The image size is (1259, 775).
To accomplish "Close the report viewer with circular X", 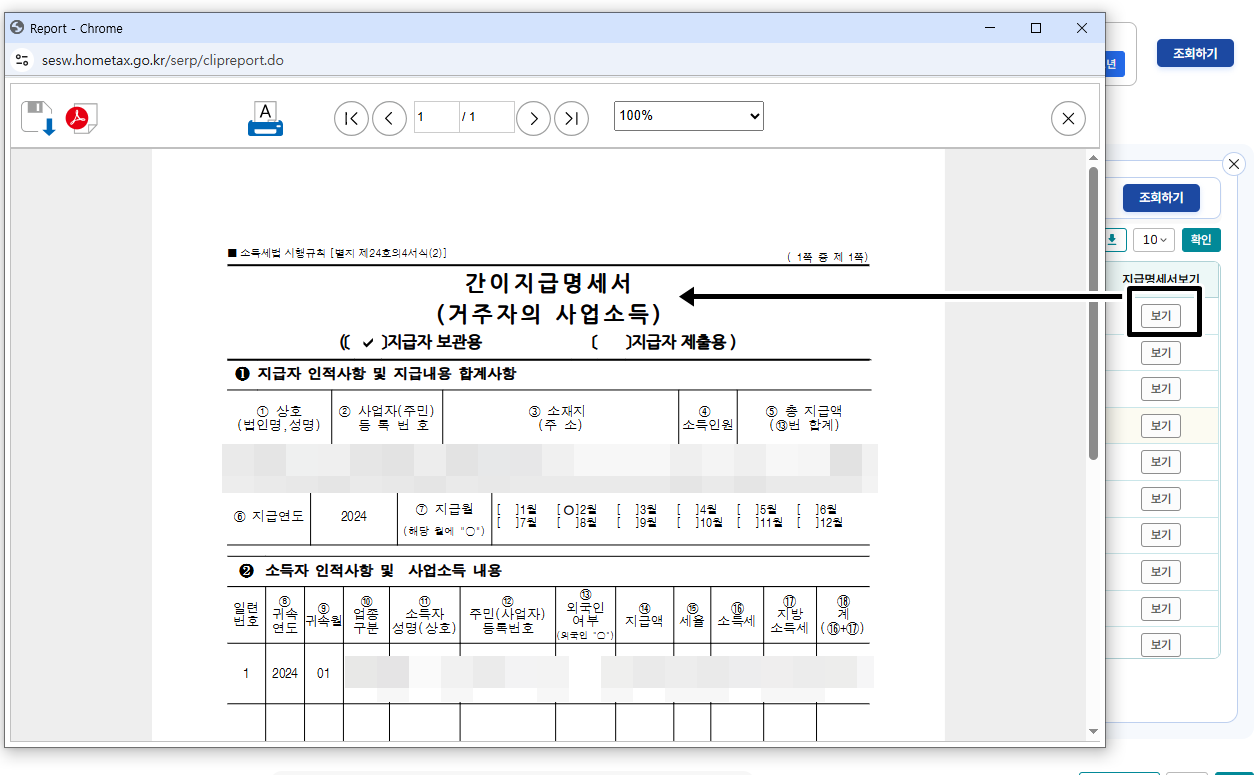I will pyautogui.click(x=1068, y=118).
